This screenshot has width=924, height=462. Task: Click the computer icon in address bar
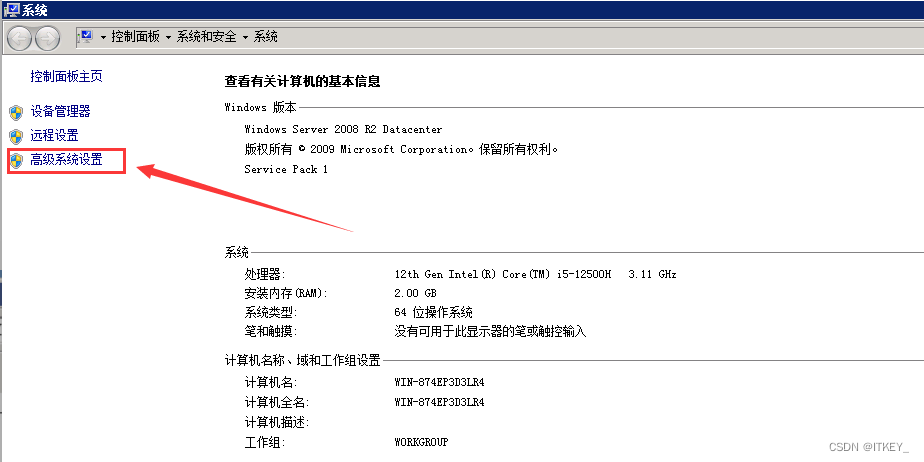[x=86, y=37]
